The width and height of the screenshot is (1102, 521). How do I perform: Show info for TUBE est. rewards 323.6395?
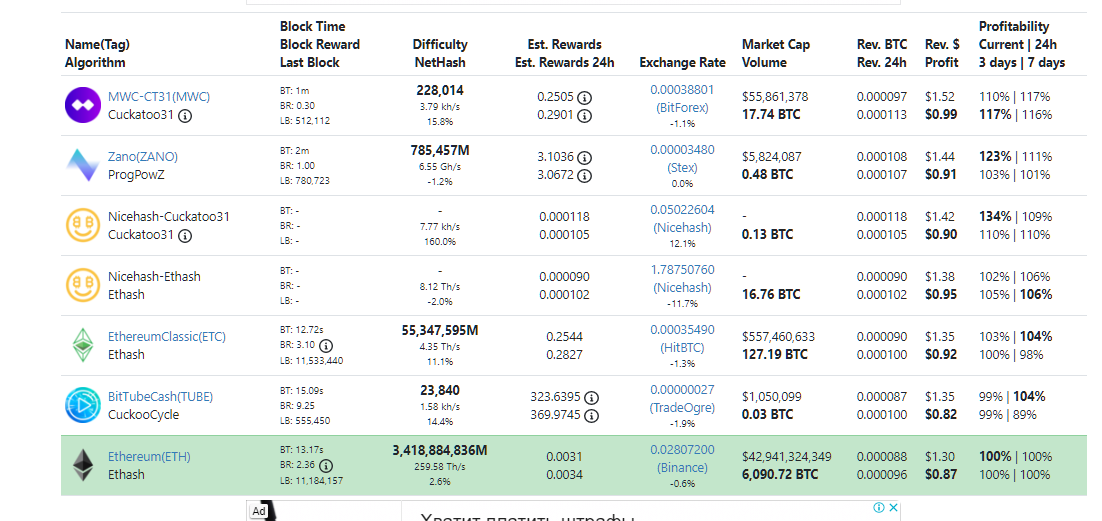[x=592, y=397]
